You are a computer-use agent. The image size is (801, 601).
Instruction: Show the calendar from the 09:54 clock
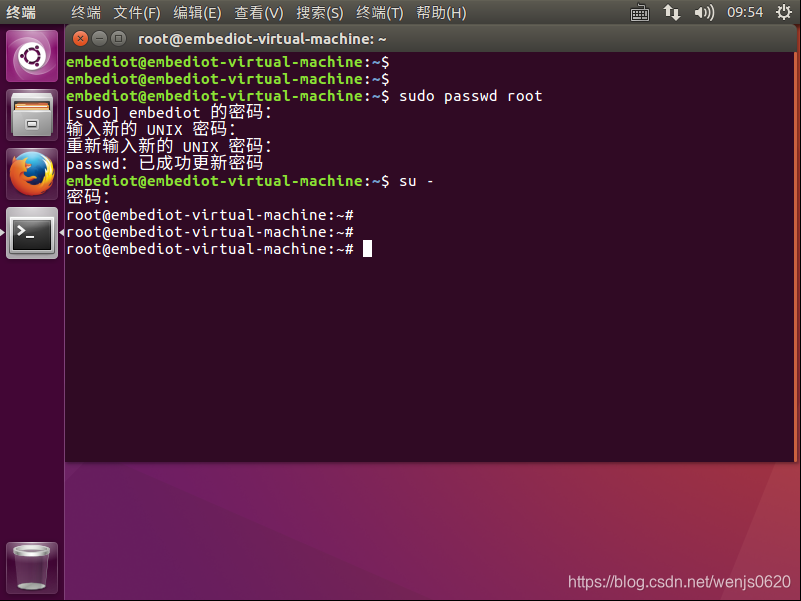745,12
